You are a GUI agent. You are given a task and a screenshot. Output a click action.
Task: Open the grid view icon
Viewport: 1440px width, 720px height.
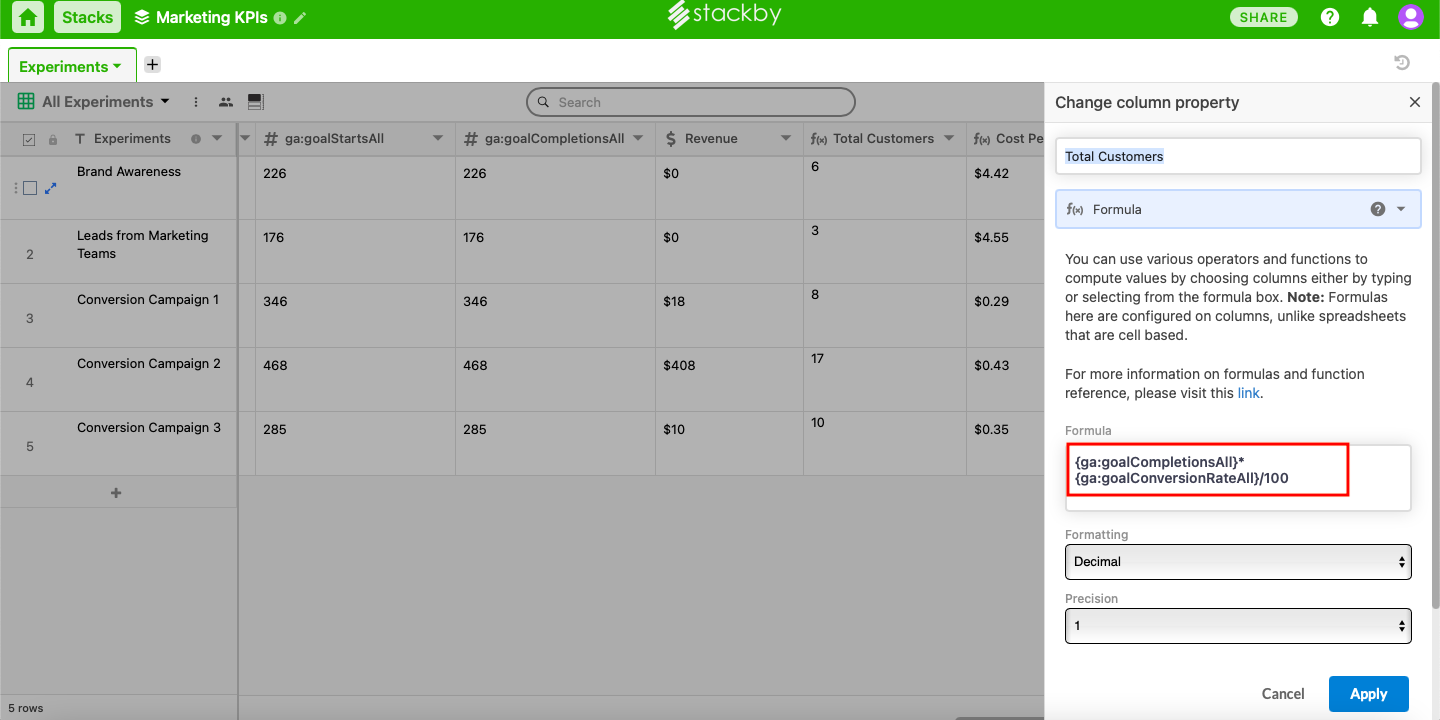point(25,102)
